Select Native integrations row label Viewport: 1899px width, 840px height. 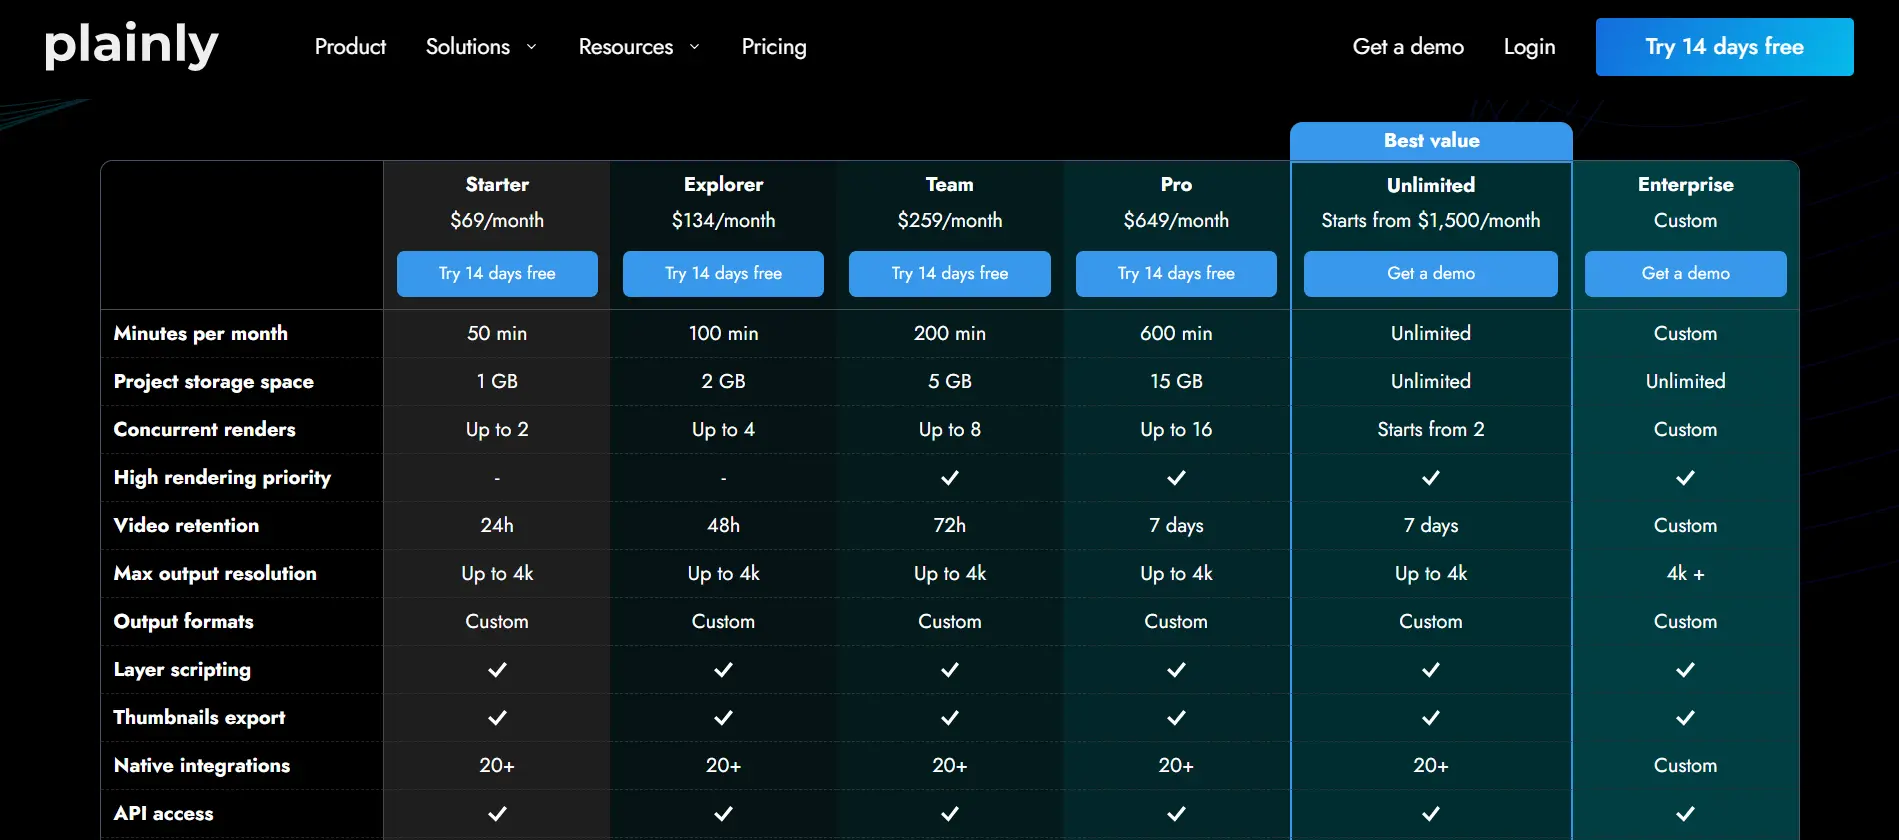[202, 765]
